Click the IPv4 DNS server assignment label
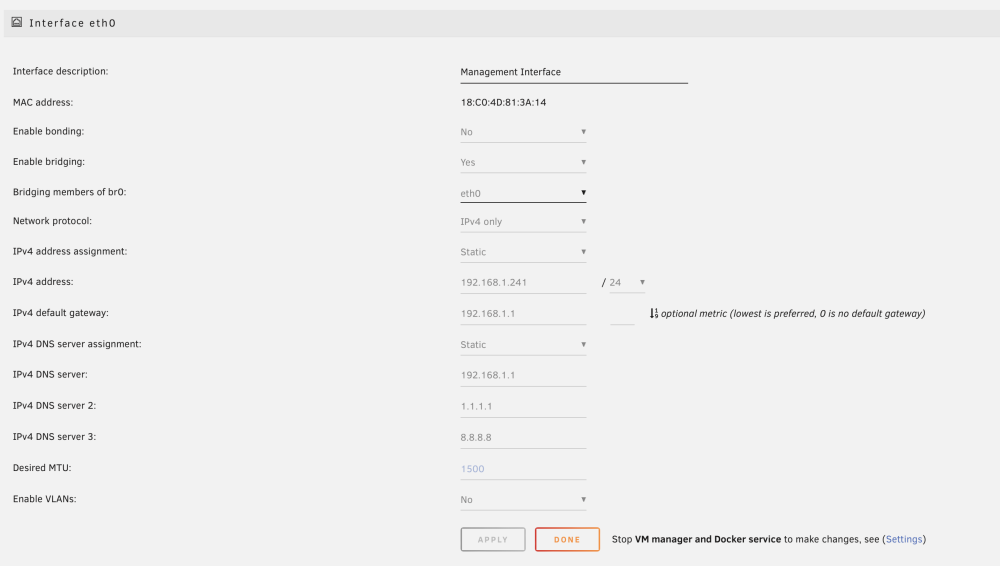This screenshot has width=1000, height=566. point(77,344)
